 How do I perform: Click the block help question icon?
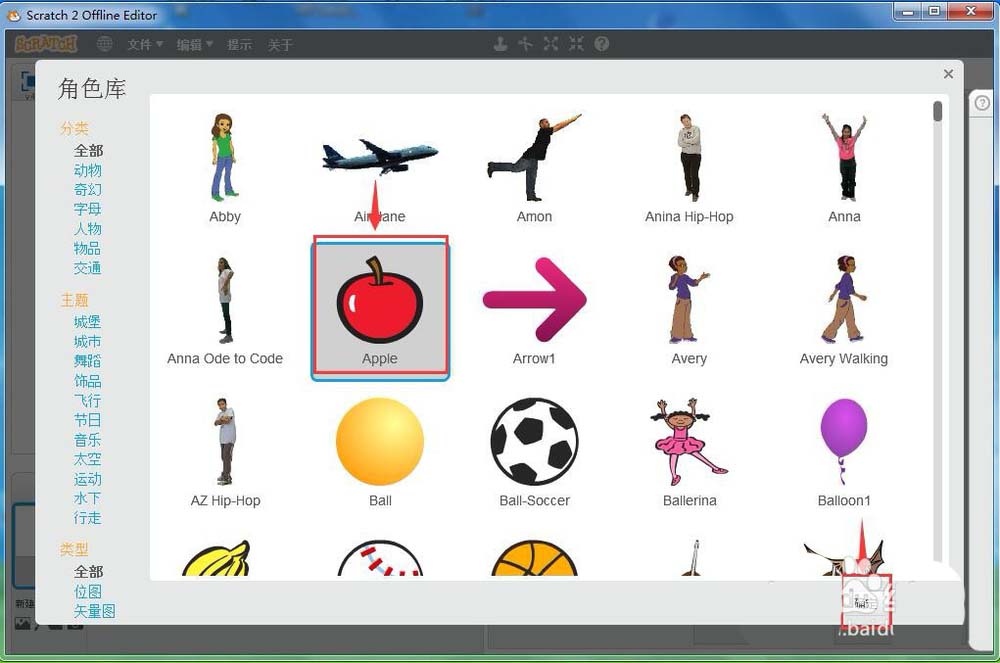click(601, 43)
